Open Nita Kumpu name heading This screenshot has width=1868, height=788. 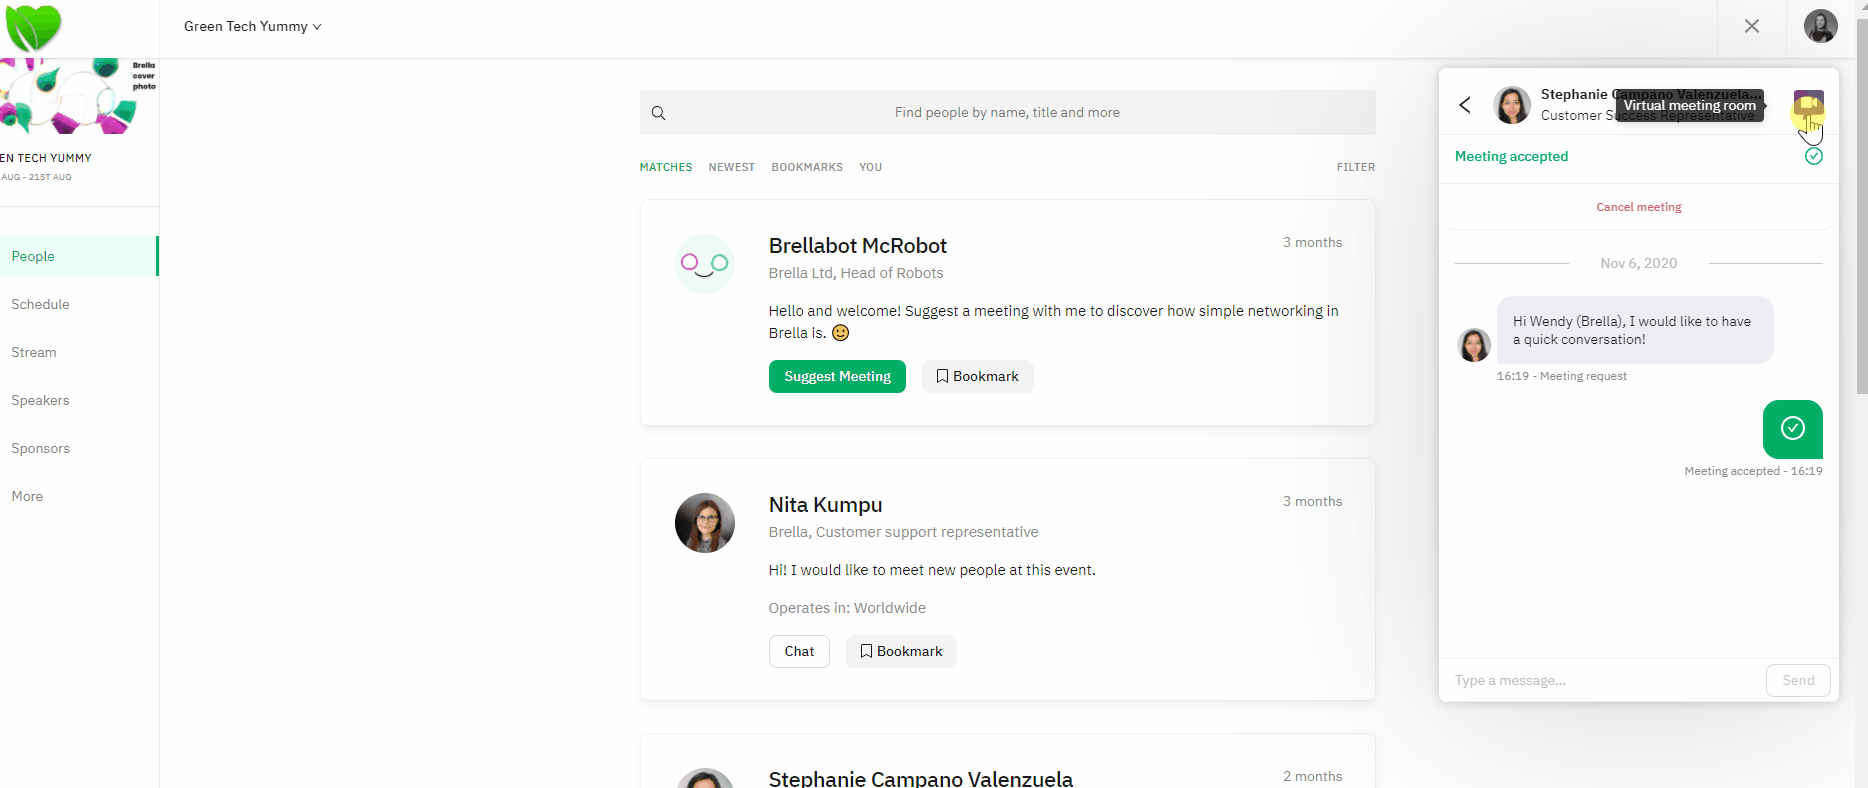coord(826,505)
